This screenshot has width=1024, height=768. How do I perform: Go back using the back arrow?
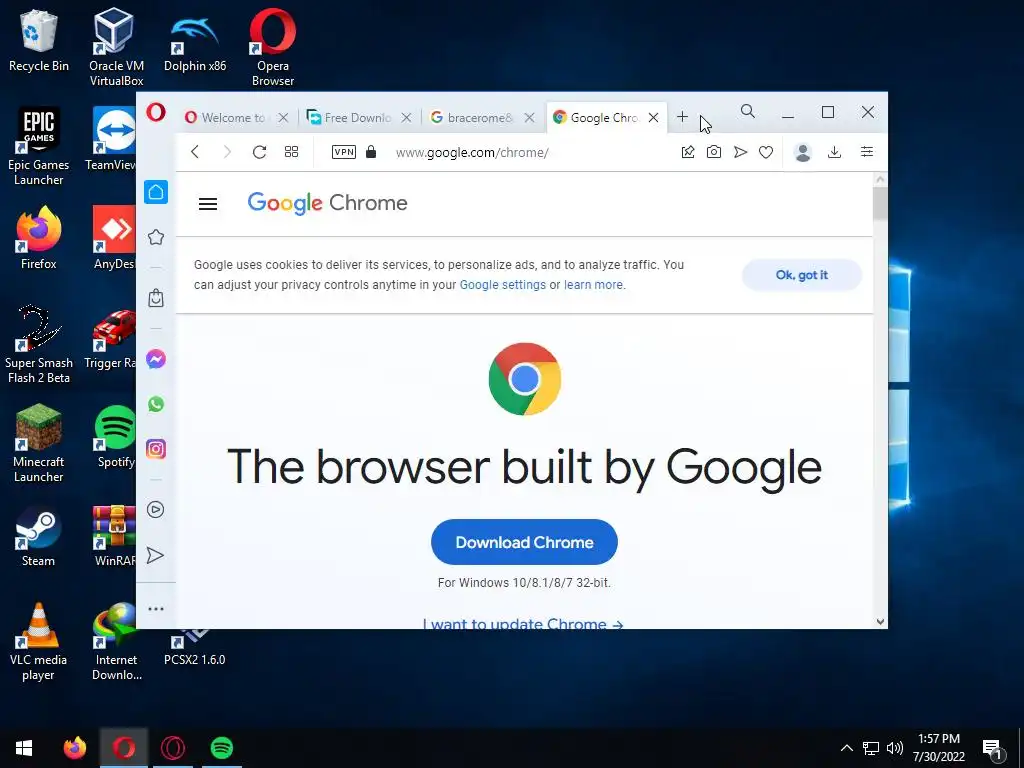point(195,152)
